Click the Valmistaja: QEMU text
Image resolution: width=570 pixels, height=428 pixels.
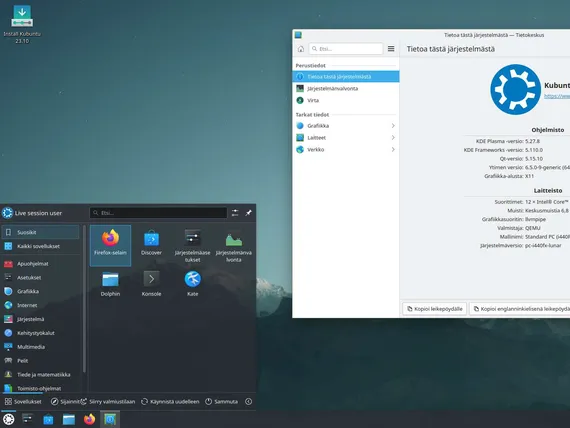[519, 228]
